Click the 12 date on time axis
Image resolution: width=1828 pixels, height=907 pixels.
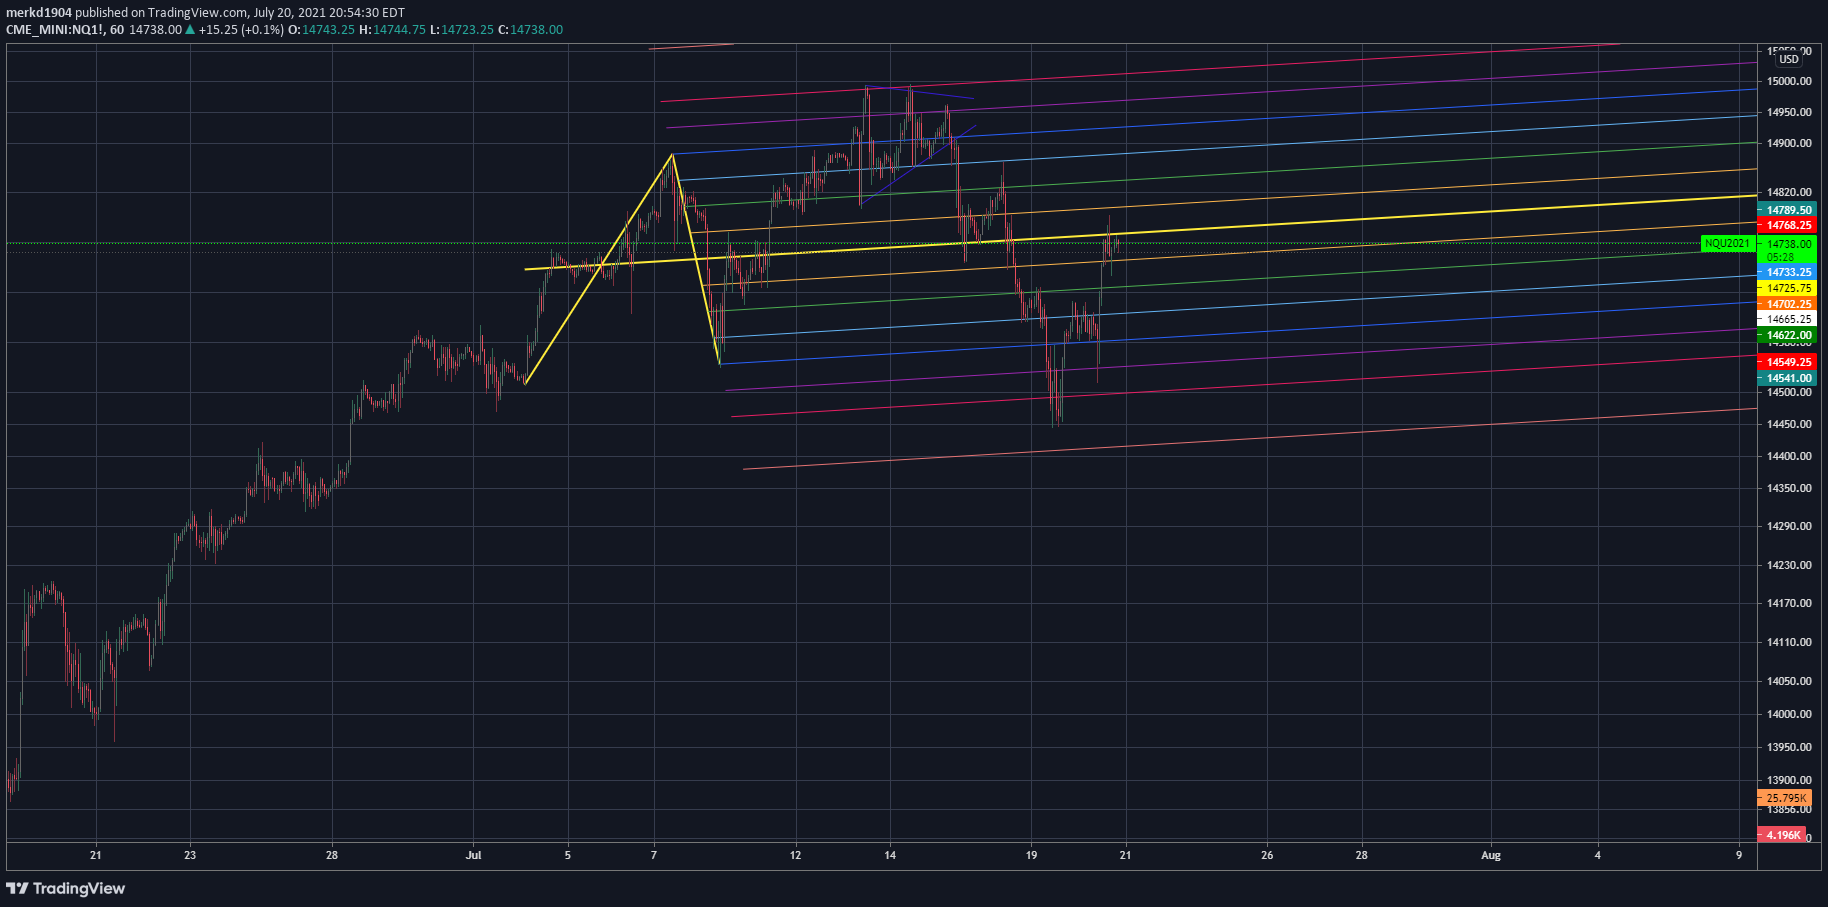795,855
